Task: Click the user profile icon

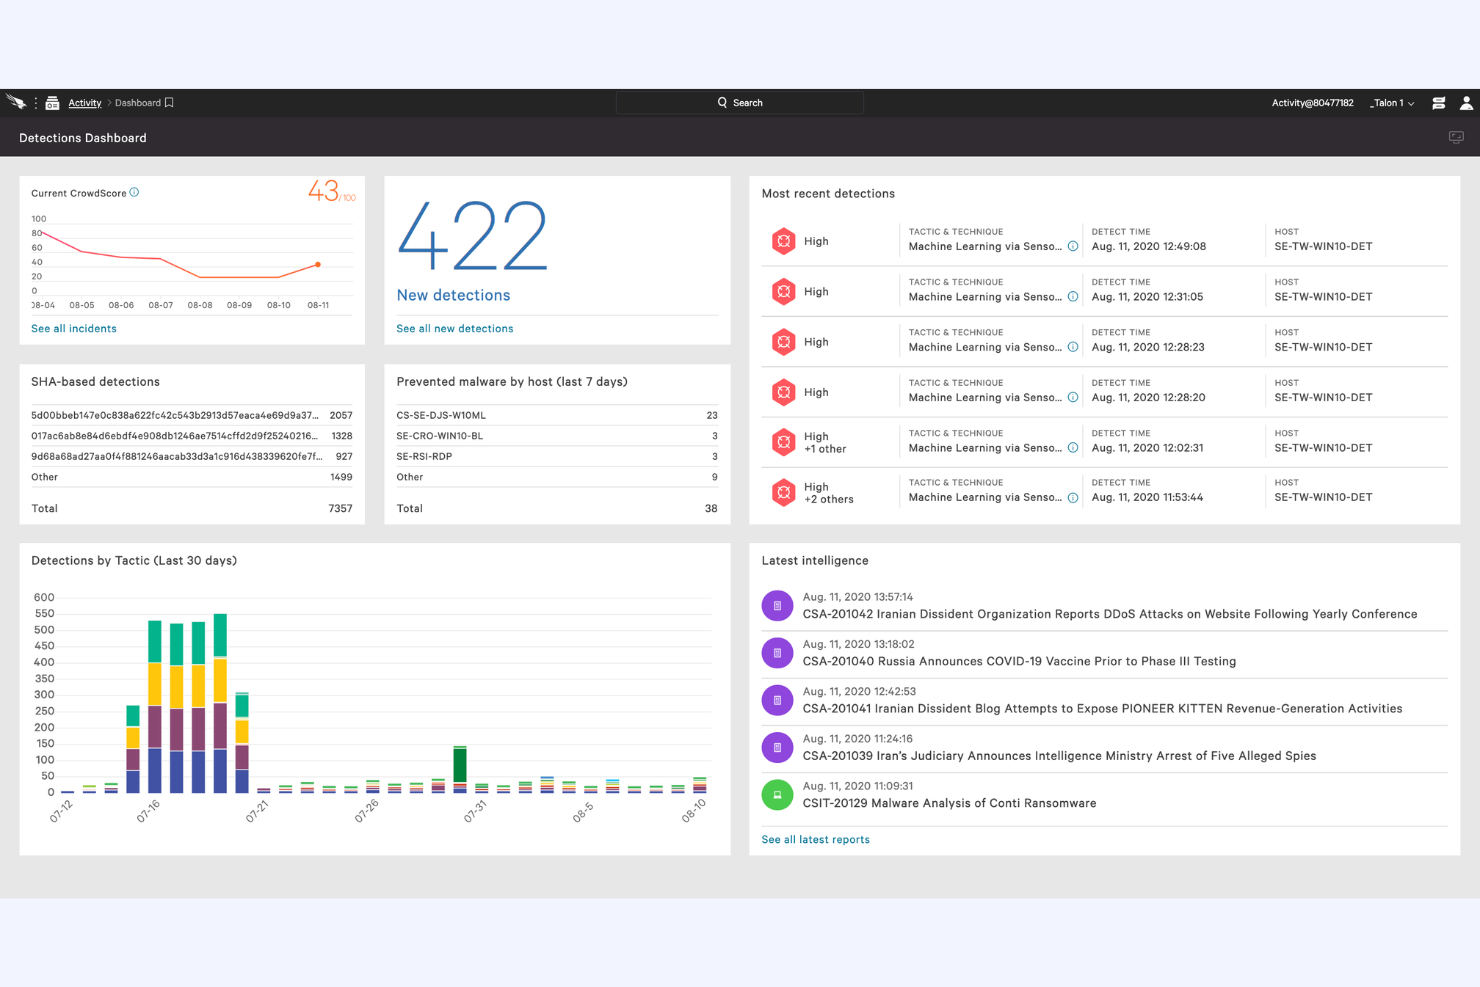Action: 1466,102
